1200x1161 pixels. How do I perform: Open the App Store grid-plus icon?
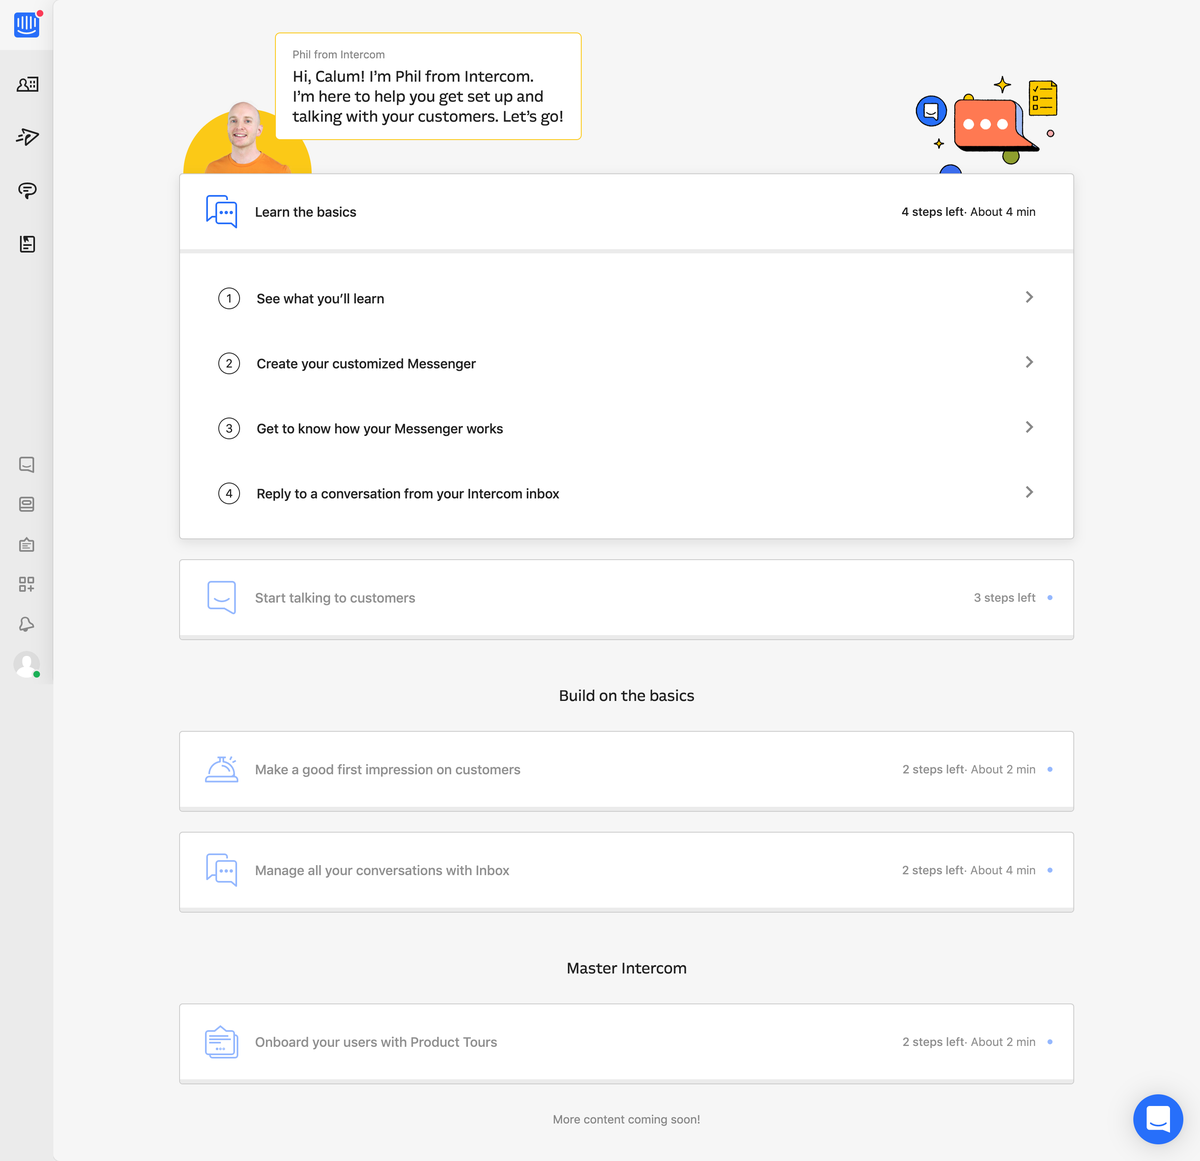[x=27, y=584]
